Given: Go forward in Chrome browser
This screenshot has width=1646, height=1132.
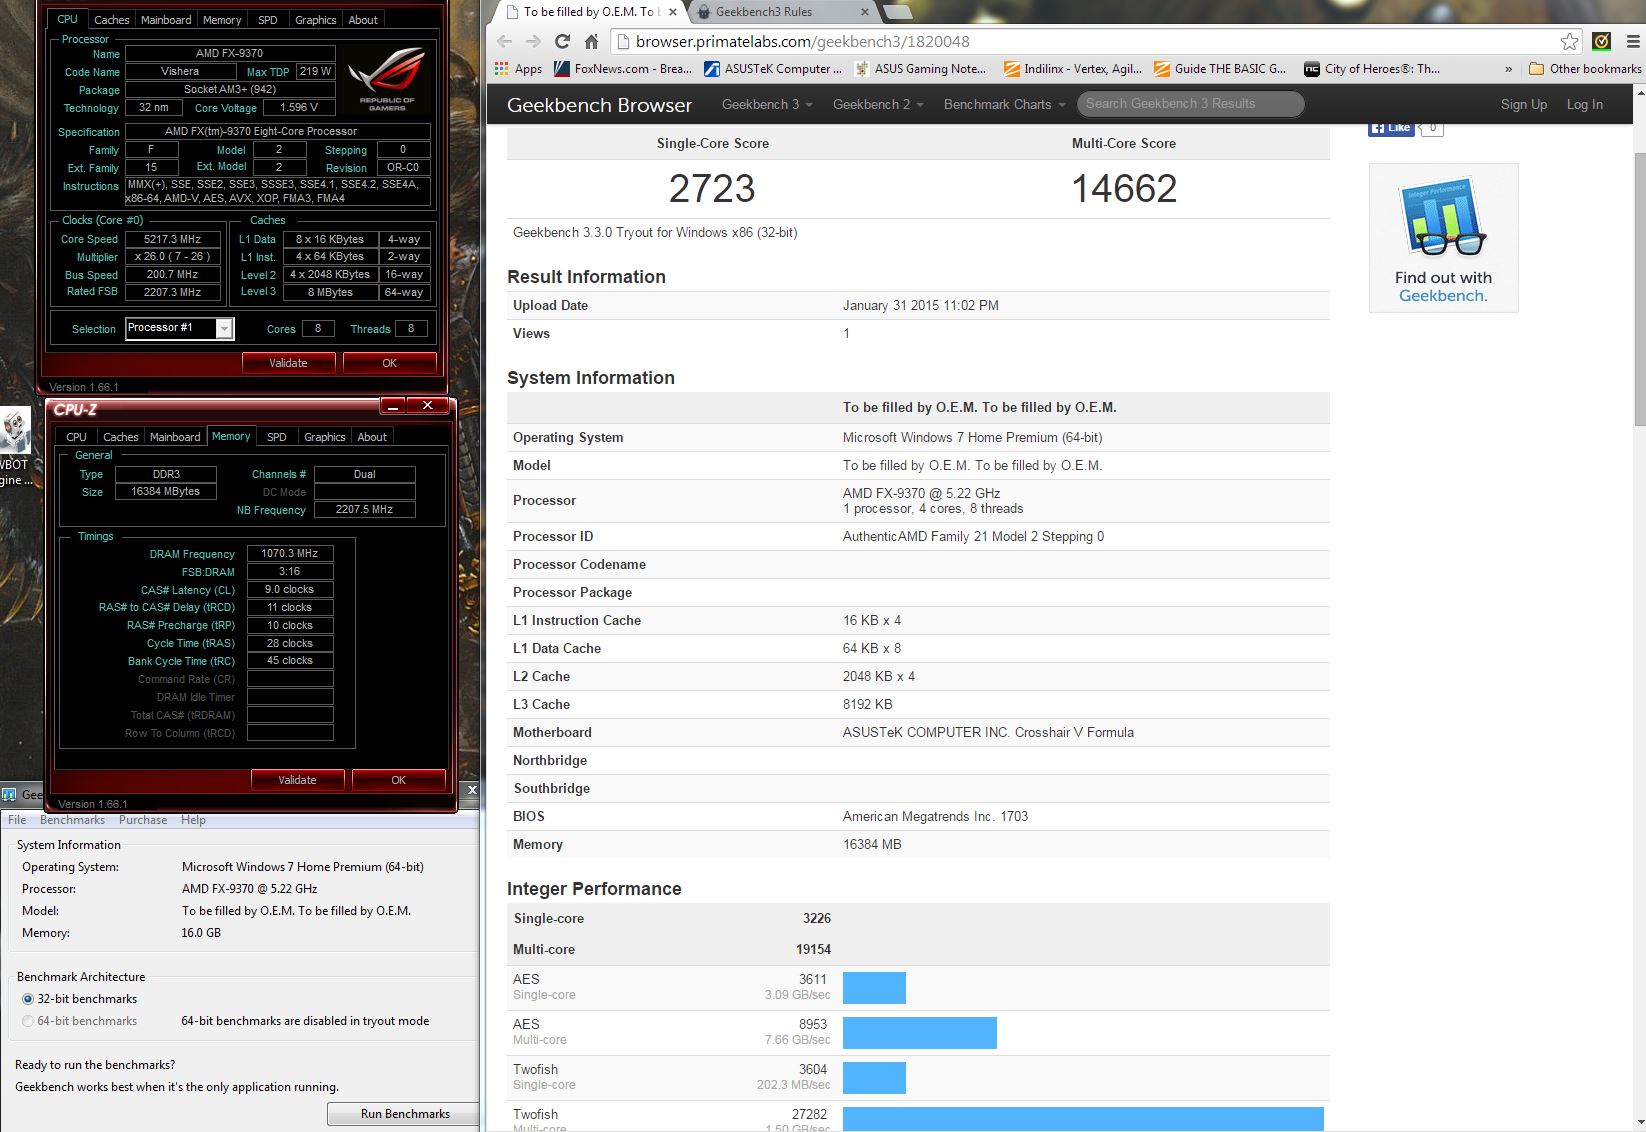Looking at the screenshot, I should [533, 42].
